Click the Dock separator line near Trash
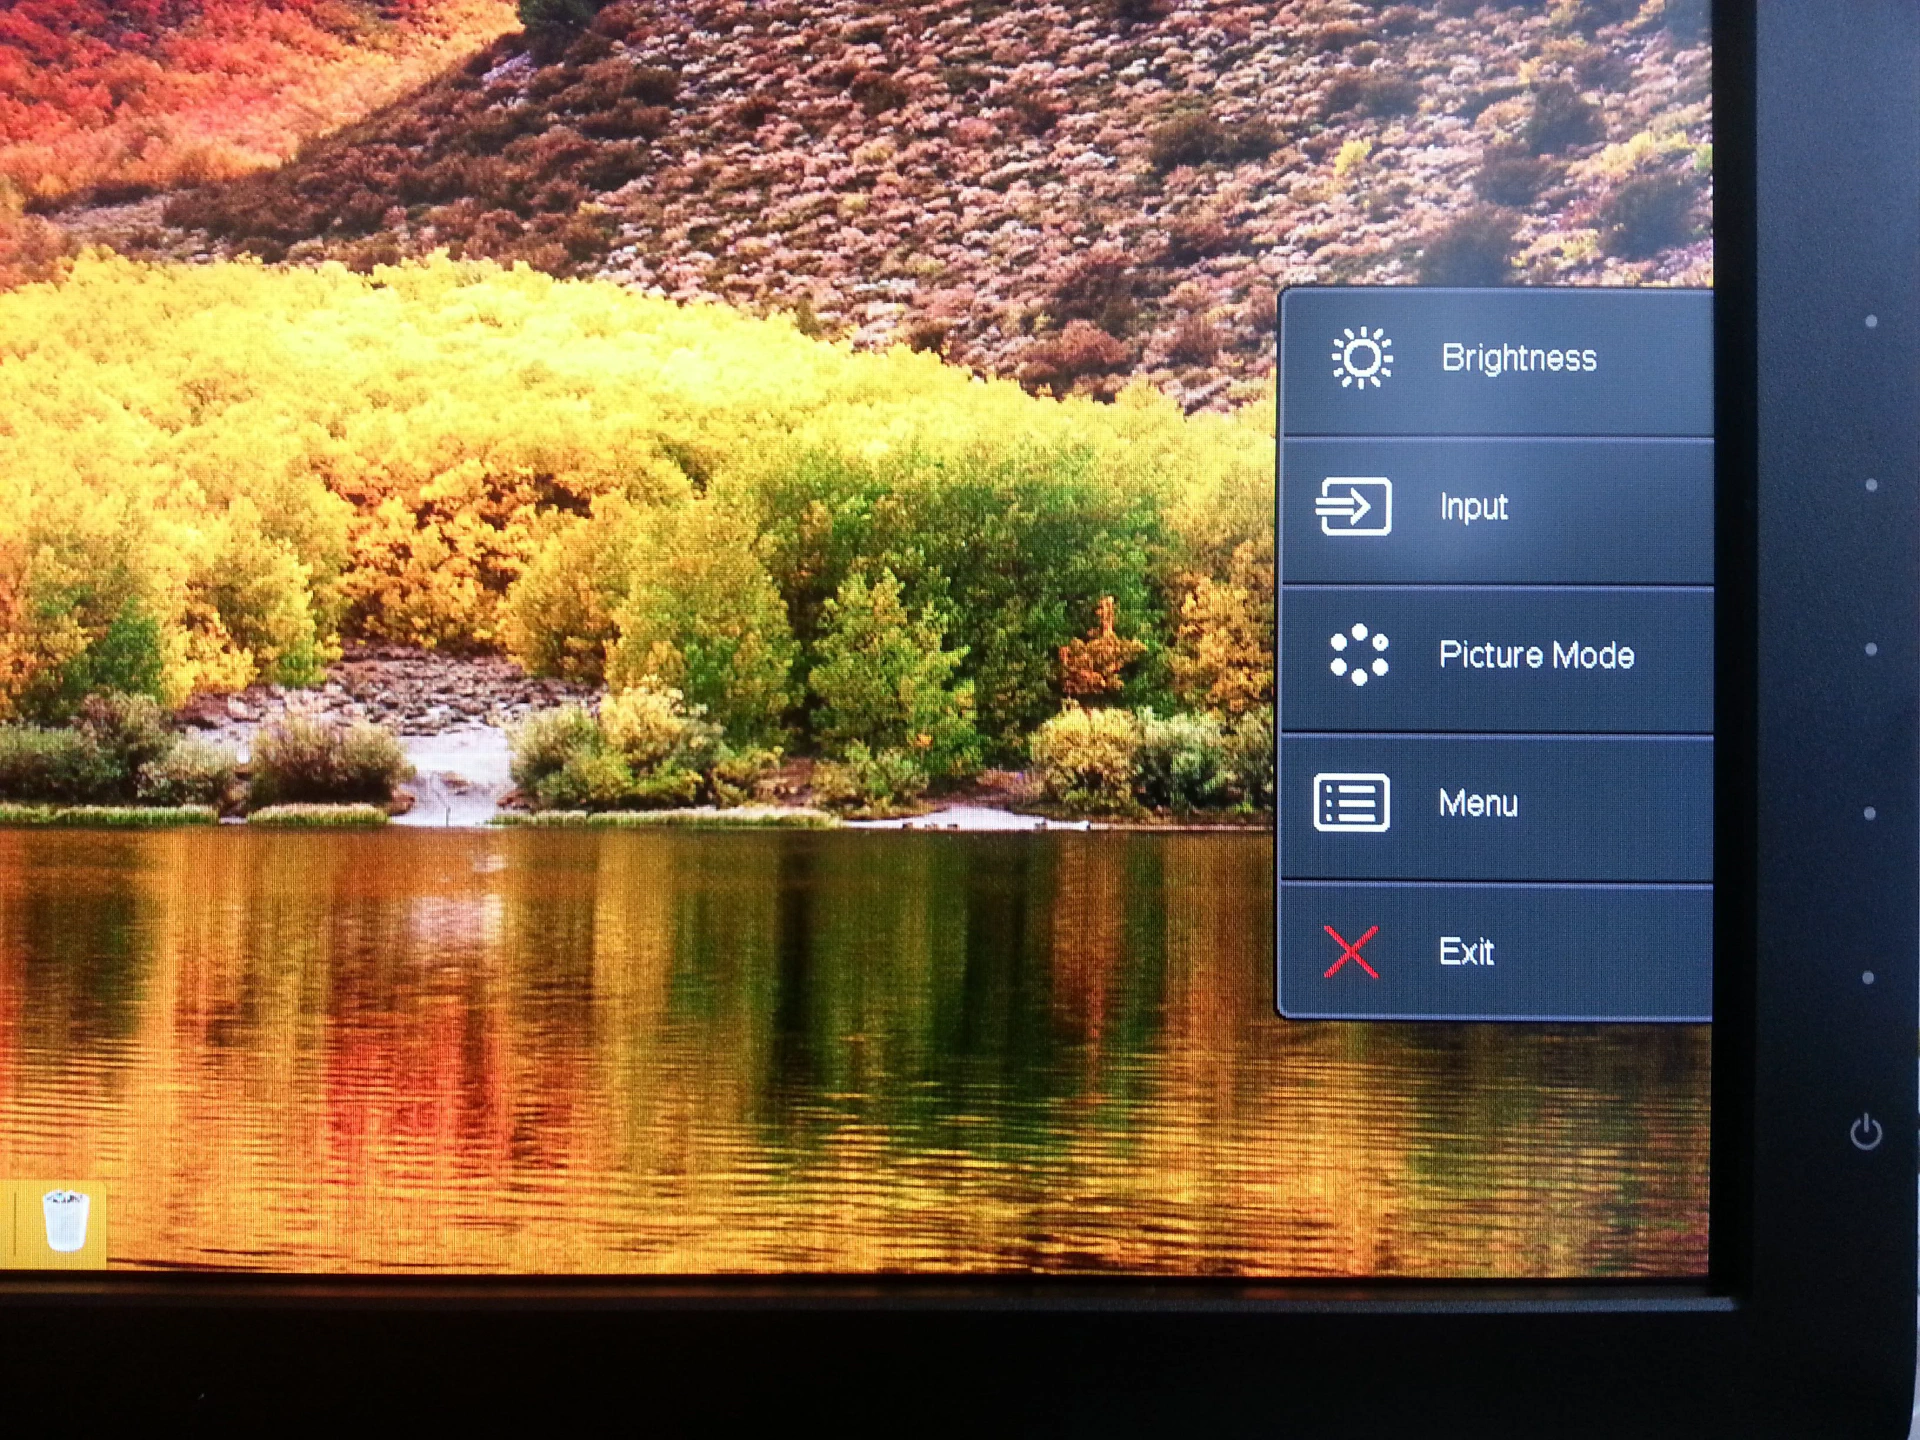Viewport: 1920px width, 1440px height. click(16, 1224)
